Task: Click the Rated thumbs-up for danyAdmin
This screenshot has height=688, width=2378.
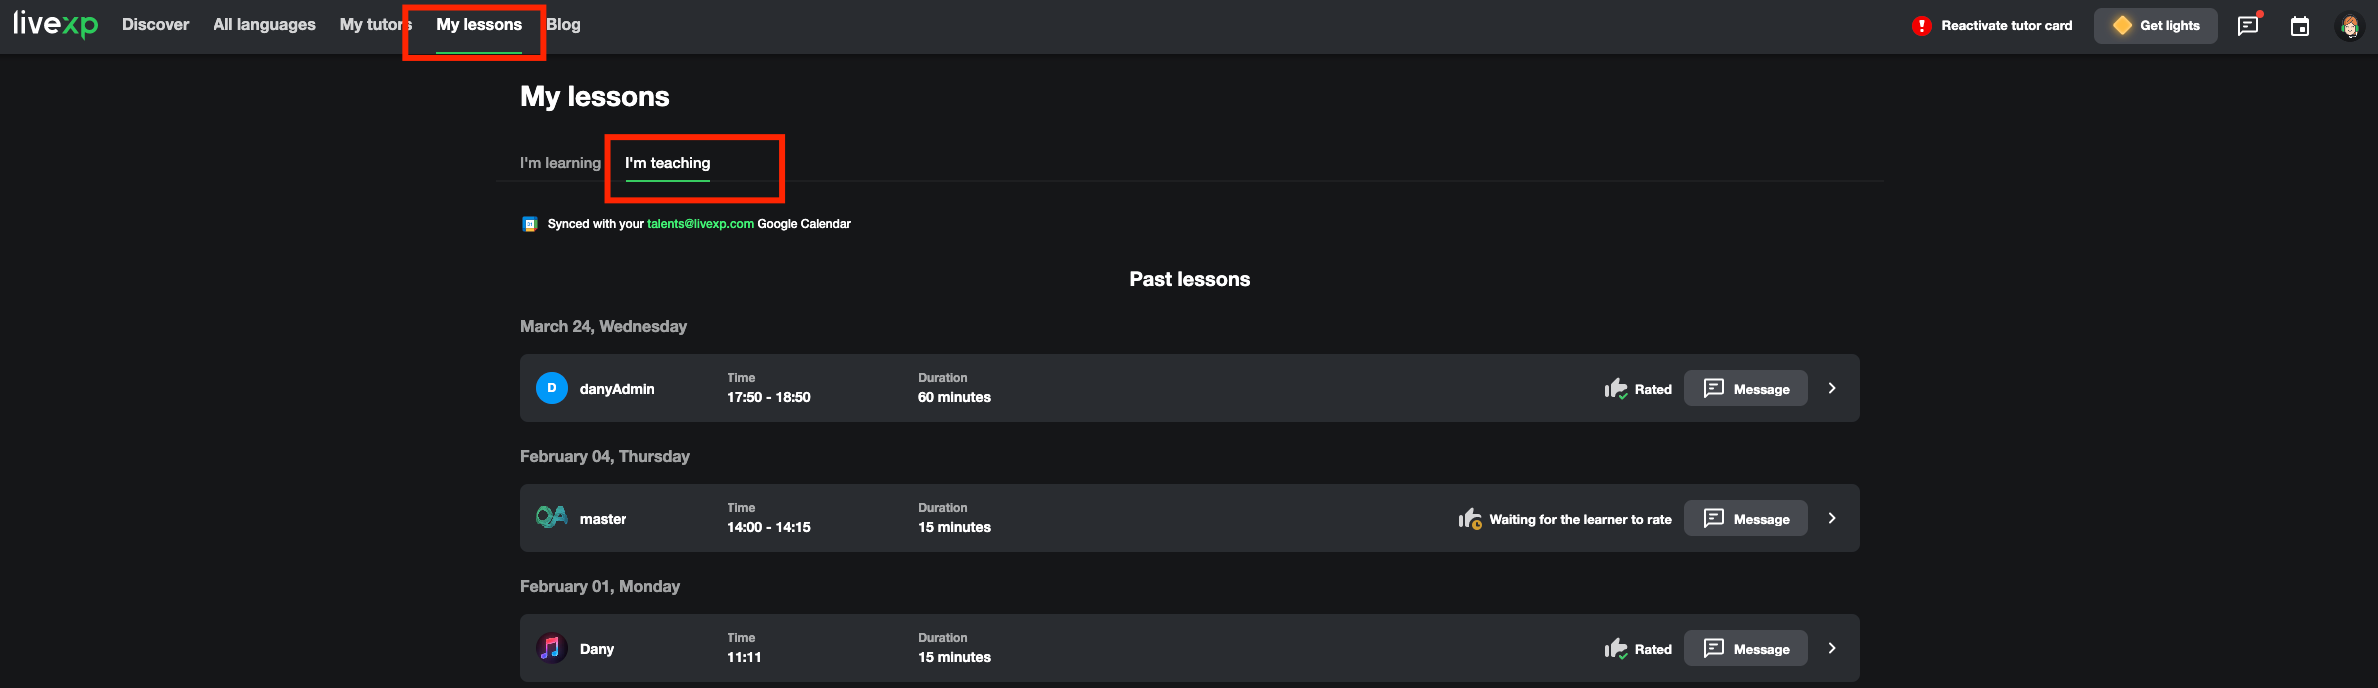Action: point(1616,389)
